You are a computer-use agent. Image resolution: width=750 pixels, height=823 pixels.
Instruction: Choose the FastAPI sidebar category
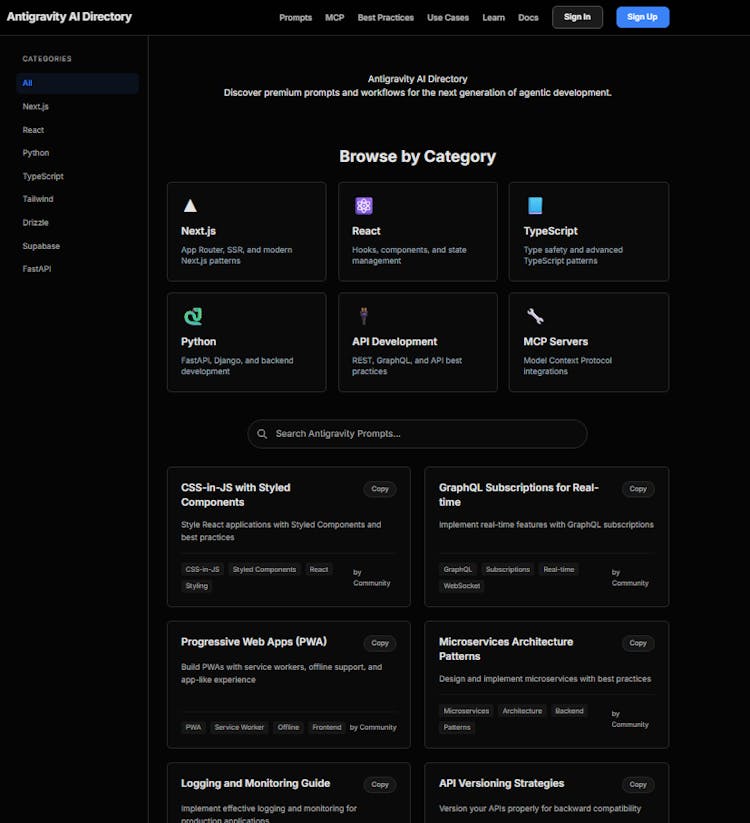(x=36, y=269)
